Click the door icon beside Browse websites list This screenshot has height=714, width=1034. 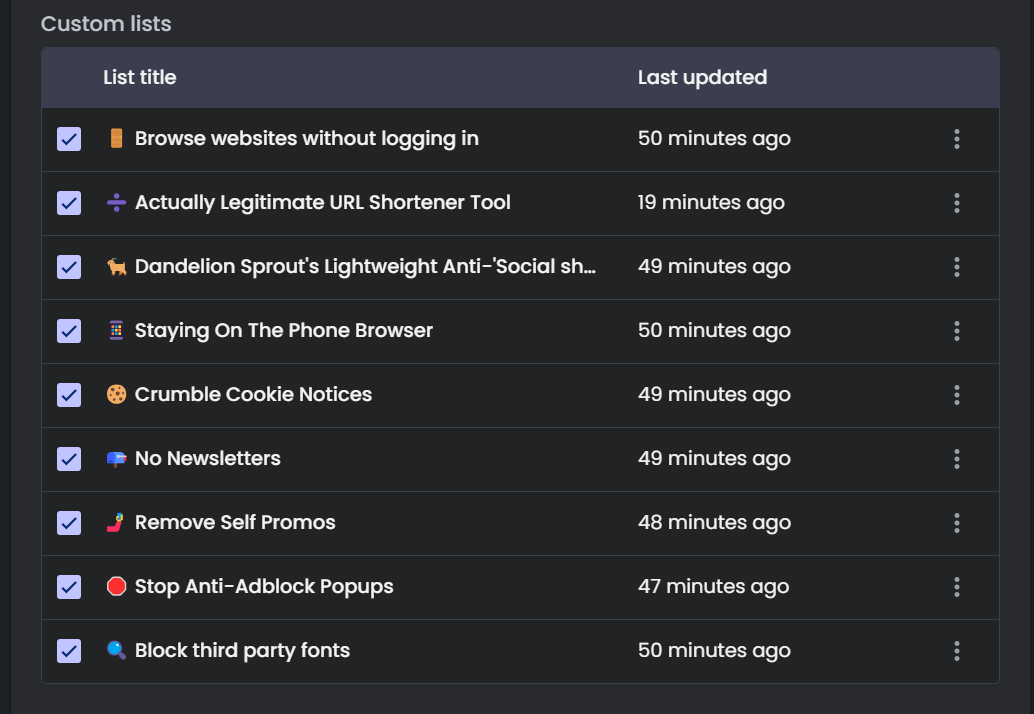pos(116,138)
